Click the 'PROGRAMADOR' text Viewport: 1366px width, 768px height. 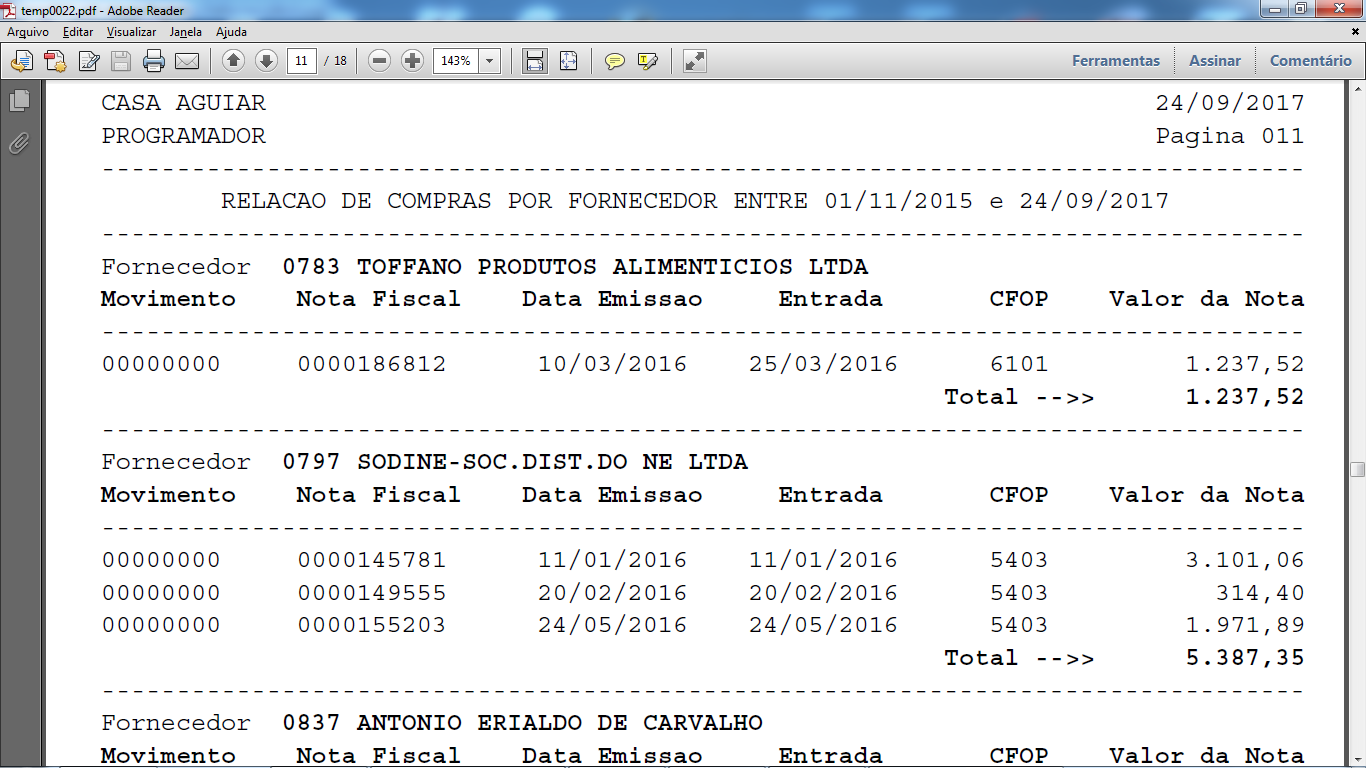coord(184,136)
